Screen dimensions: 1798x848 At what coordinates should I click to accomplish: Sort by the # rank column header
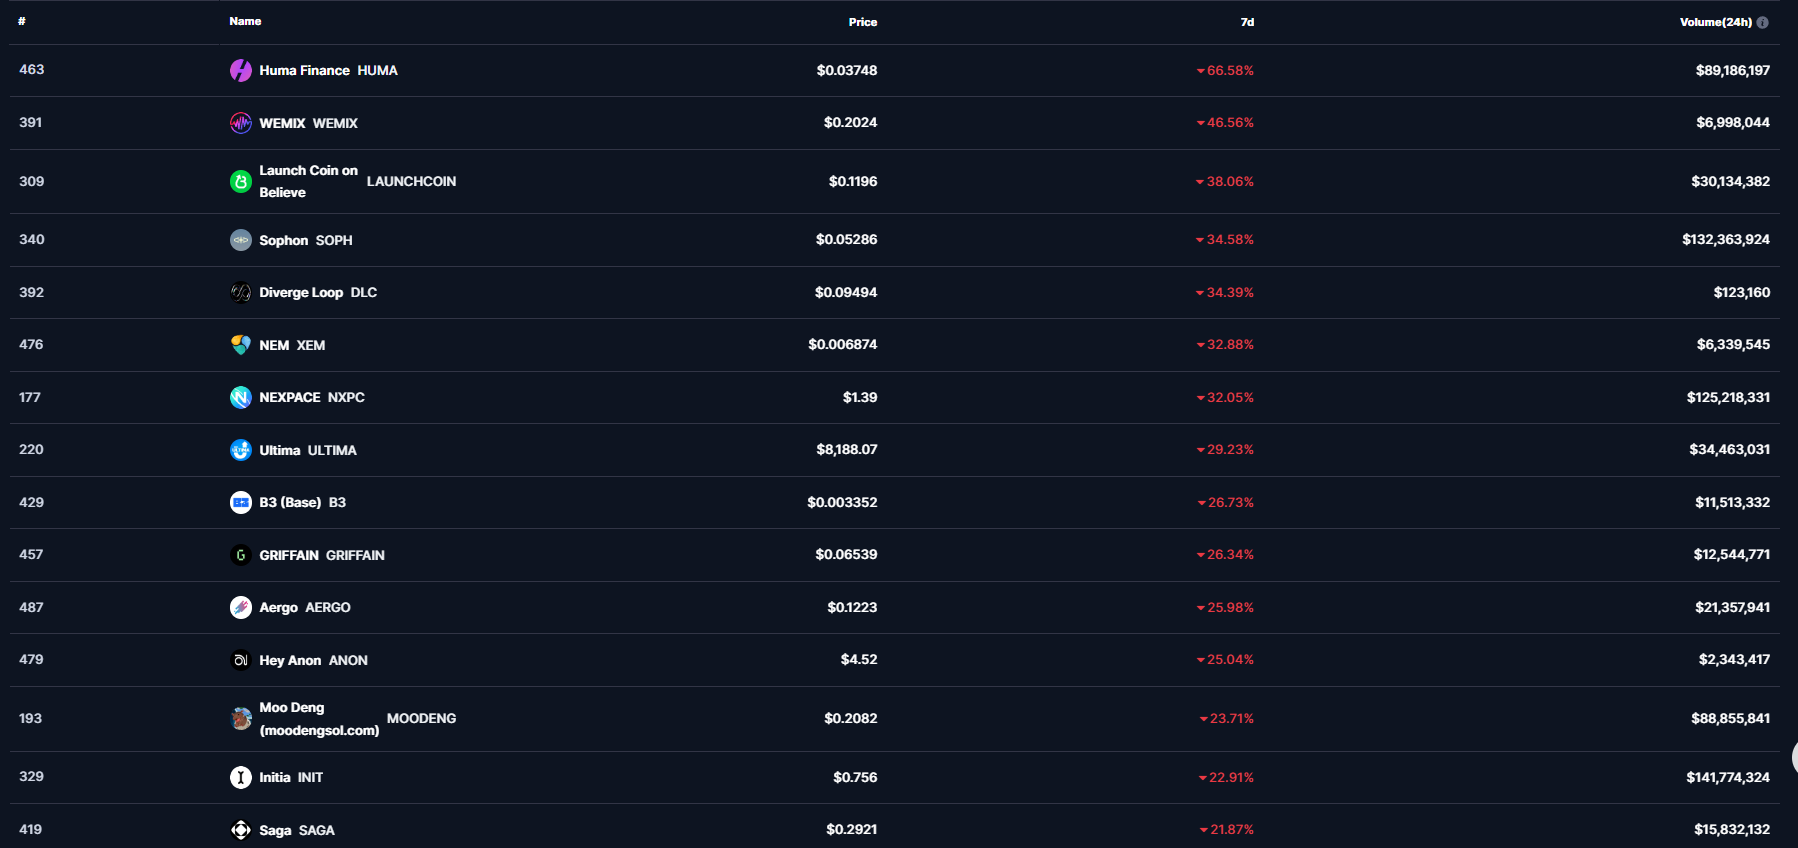coord(22,21)
